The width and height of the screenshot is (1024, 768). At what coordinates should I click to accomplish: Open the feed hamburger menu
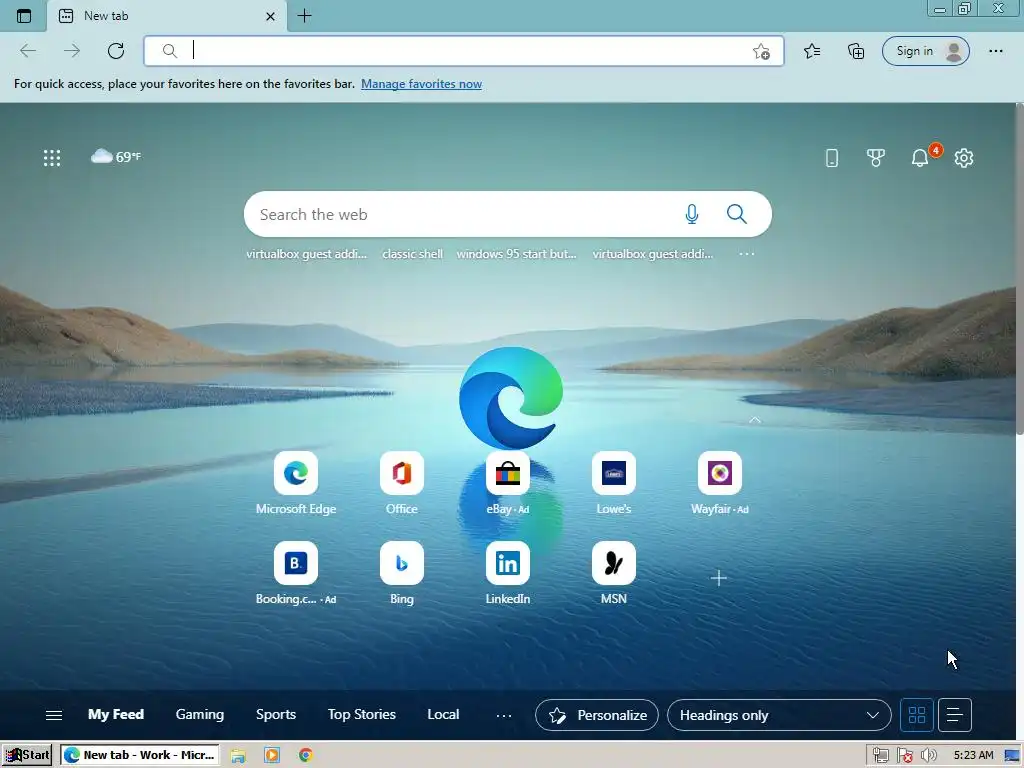(54, 715)
